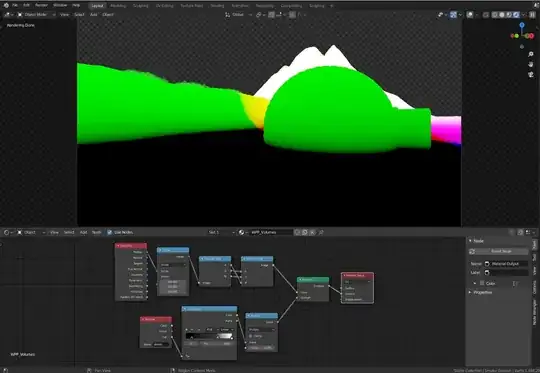Switch to the Shading workspace tab
This screenshot has height=373, width=540.
pyautogui.click(x=217, y=6)
